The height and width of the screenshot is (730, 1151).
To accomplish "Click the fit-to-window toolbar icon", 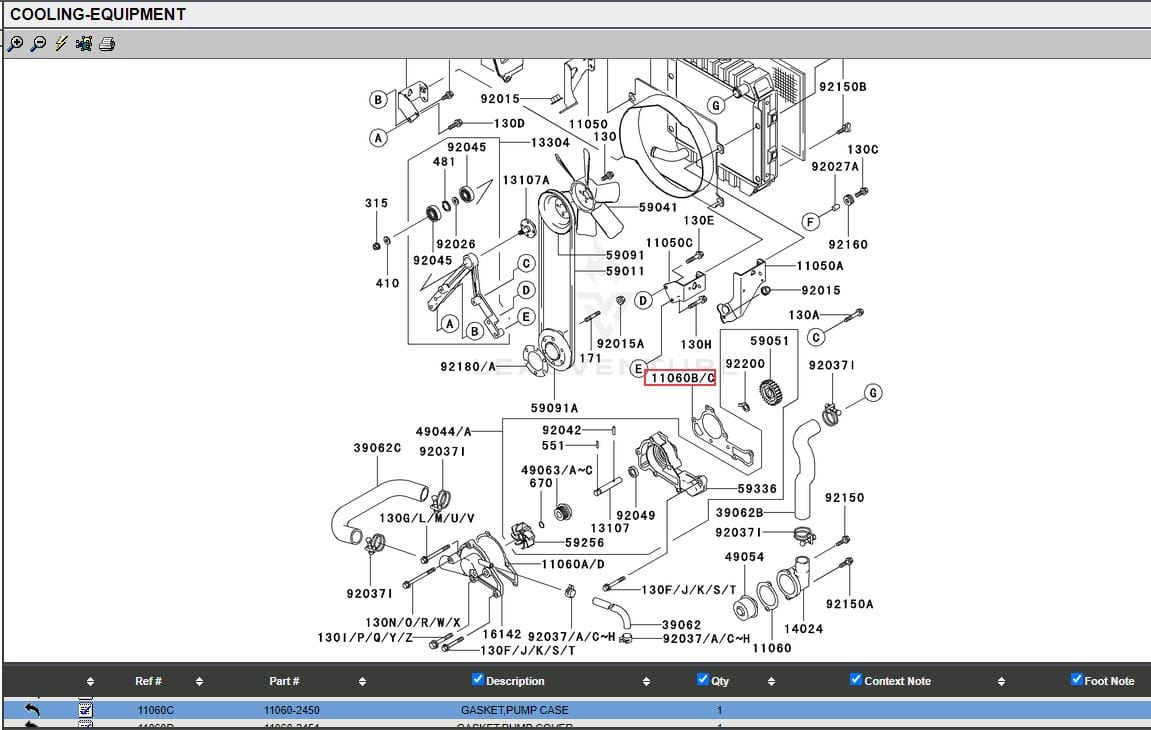I will click(84, 44).
